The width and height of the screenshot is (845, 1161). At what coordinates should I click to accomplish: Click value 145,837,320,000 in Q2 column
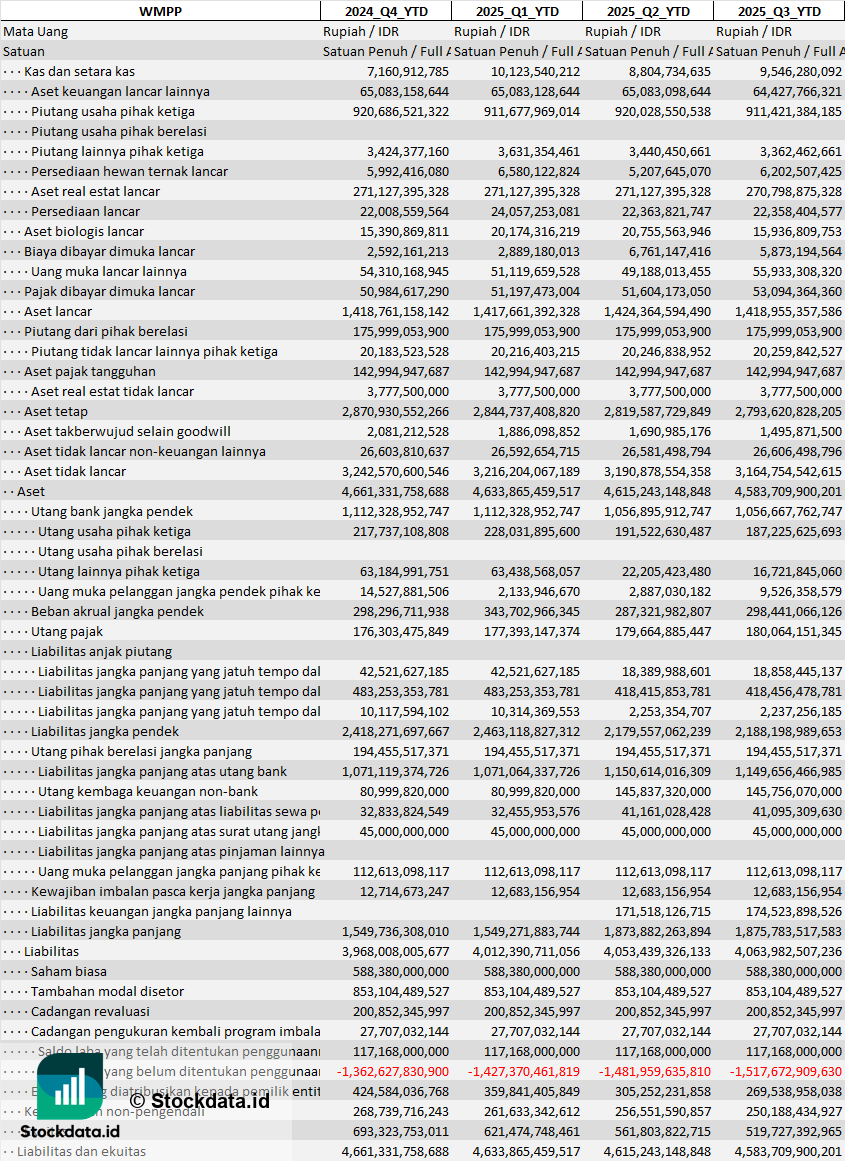(x=662, y=792)
